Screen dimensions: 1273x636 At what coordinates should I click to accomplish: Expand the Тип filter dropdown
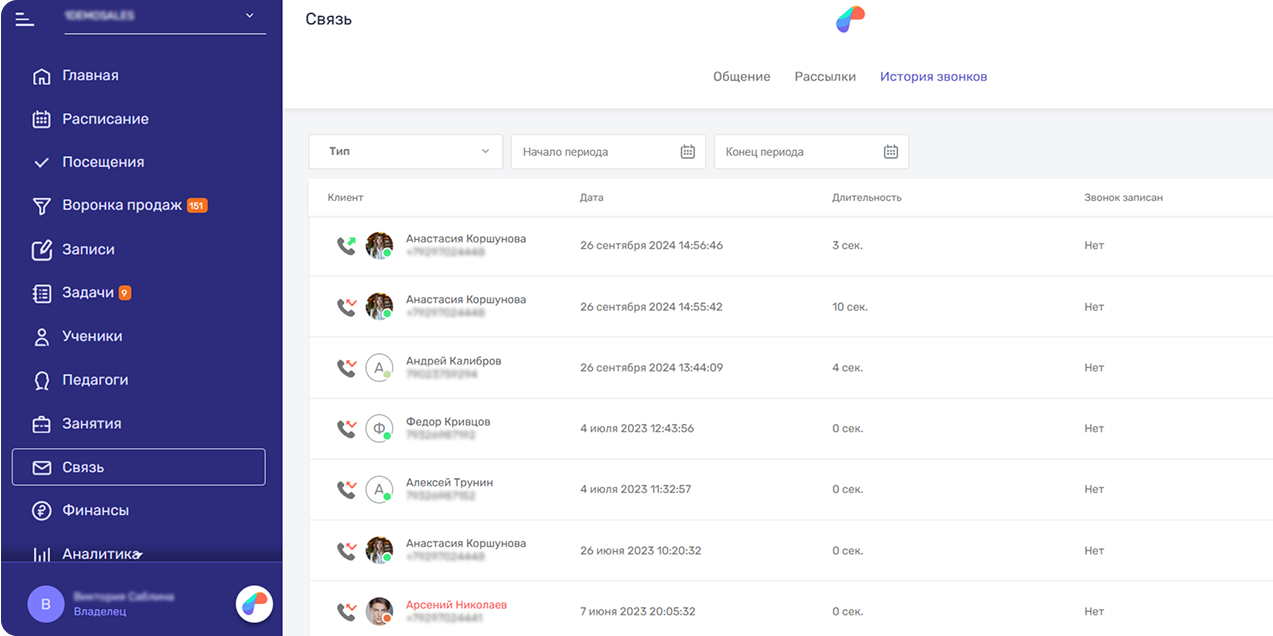pyautogui.click(x=405, y=152)
